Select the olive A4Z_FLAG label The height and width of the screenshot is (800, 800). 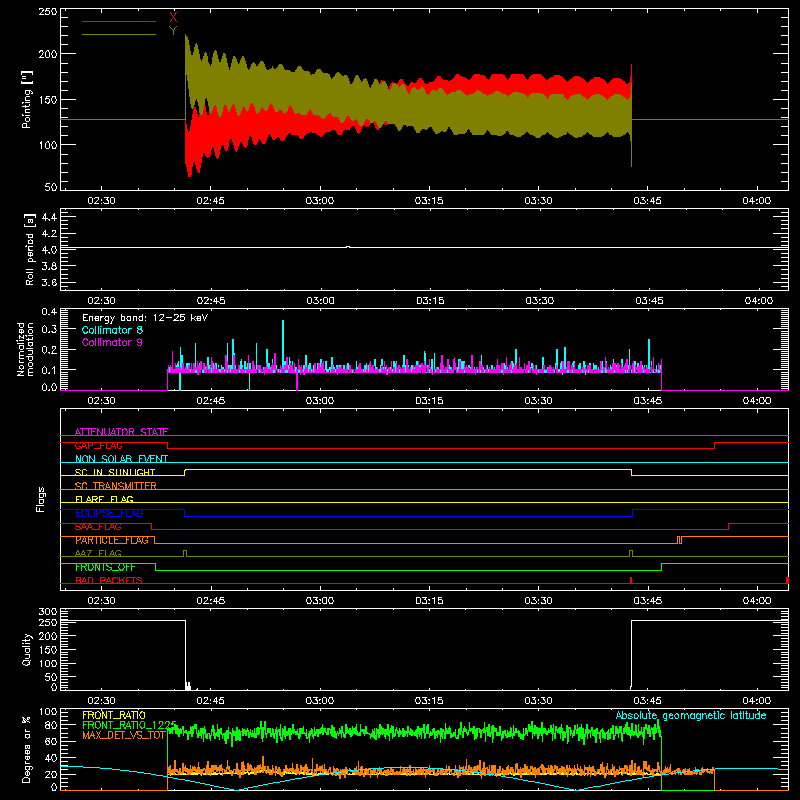click(x=98, y=553)
